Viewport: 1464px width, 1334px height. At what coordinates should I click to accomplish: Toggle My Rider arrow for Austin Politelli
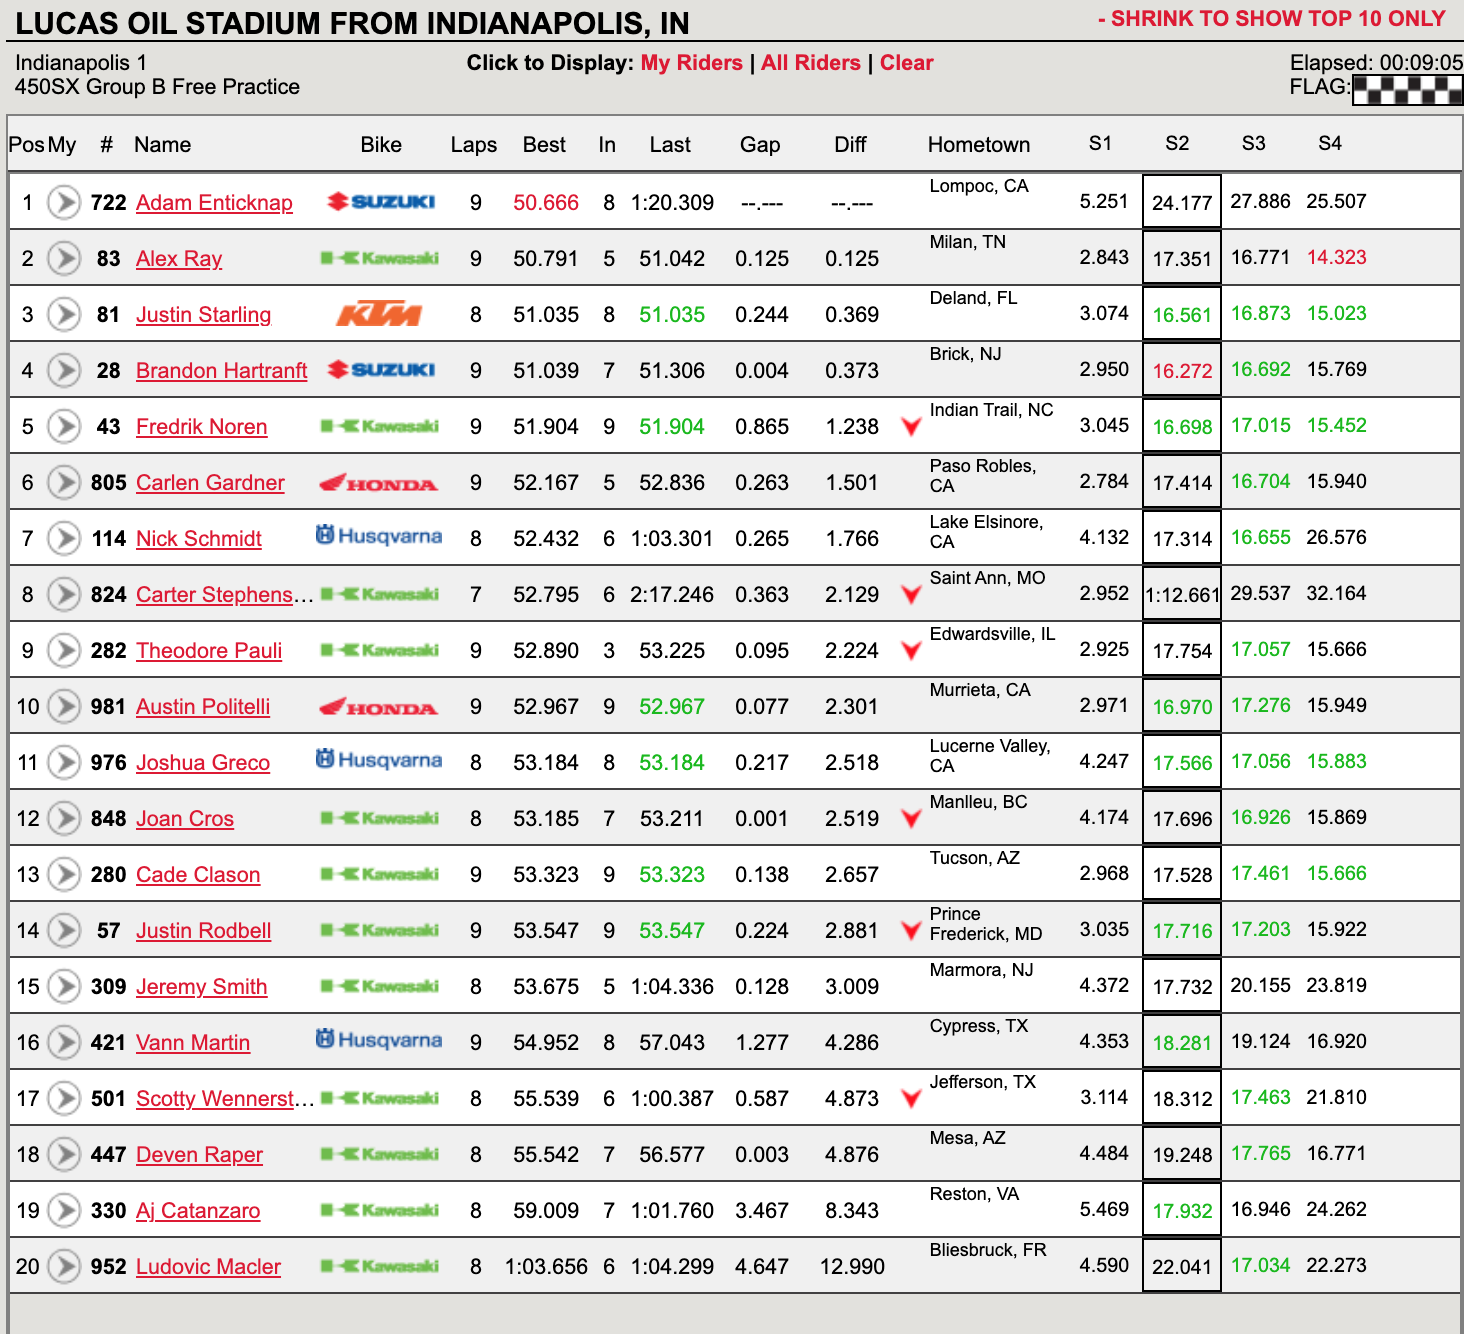(x=64, y=706)
